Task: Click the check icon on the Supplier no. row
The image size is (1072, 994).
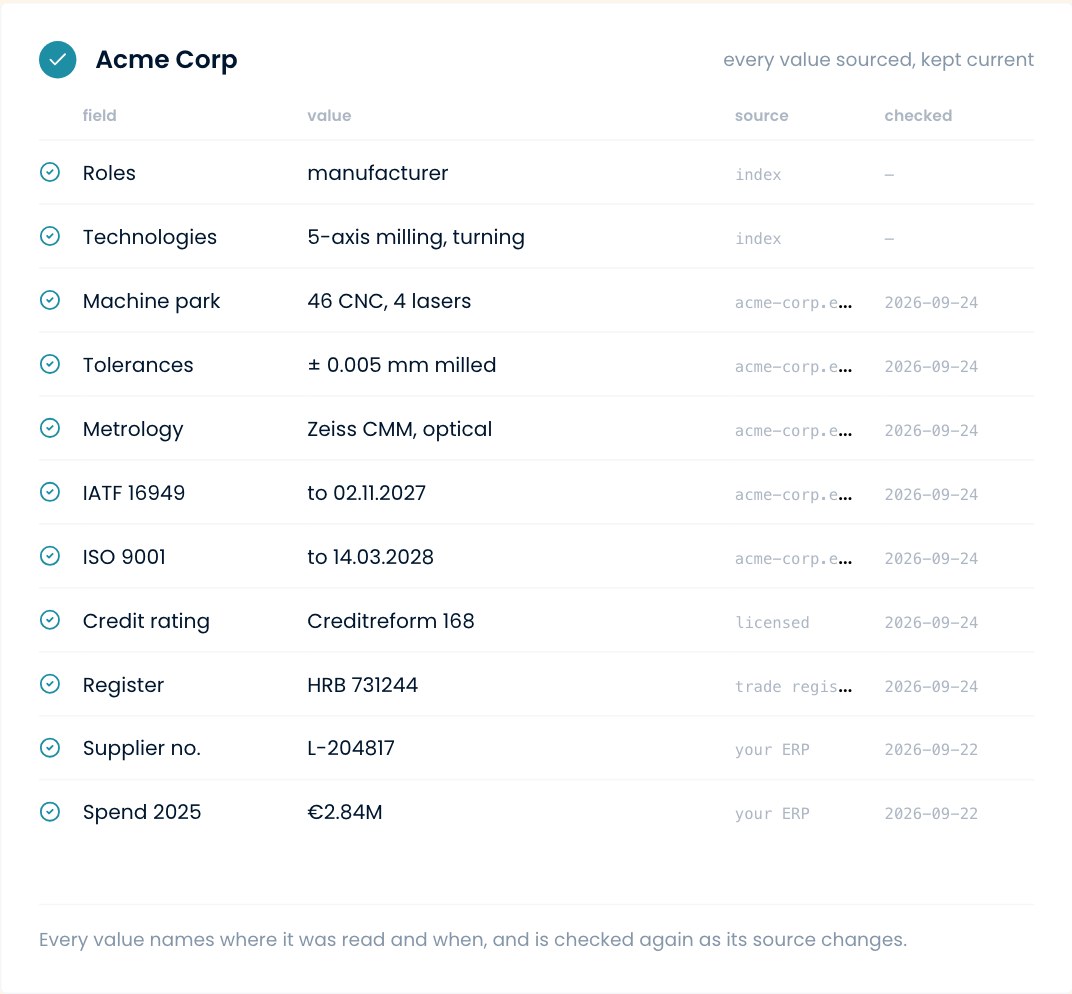Action: pos(50,748)
